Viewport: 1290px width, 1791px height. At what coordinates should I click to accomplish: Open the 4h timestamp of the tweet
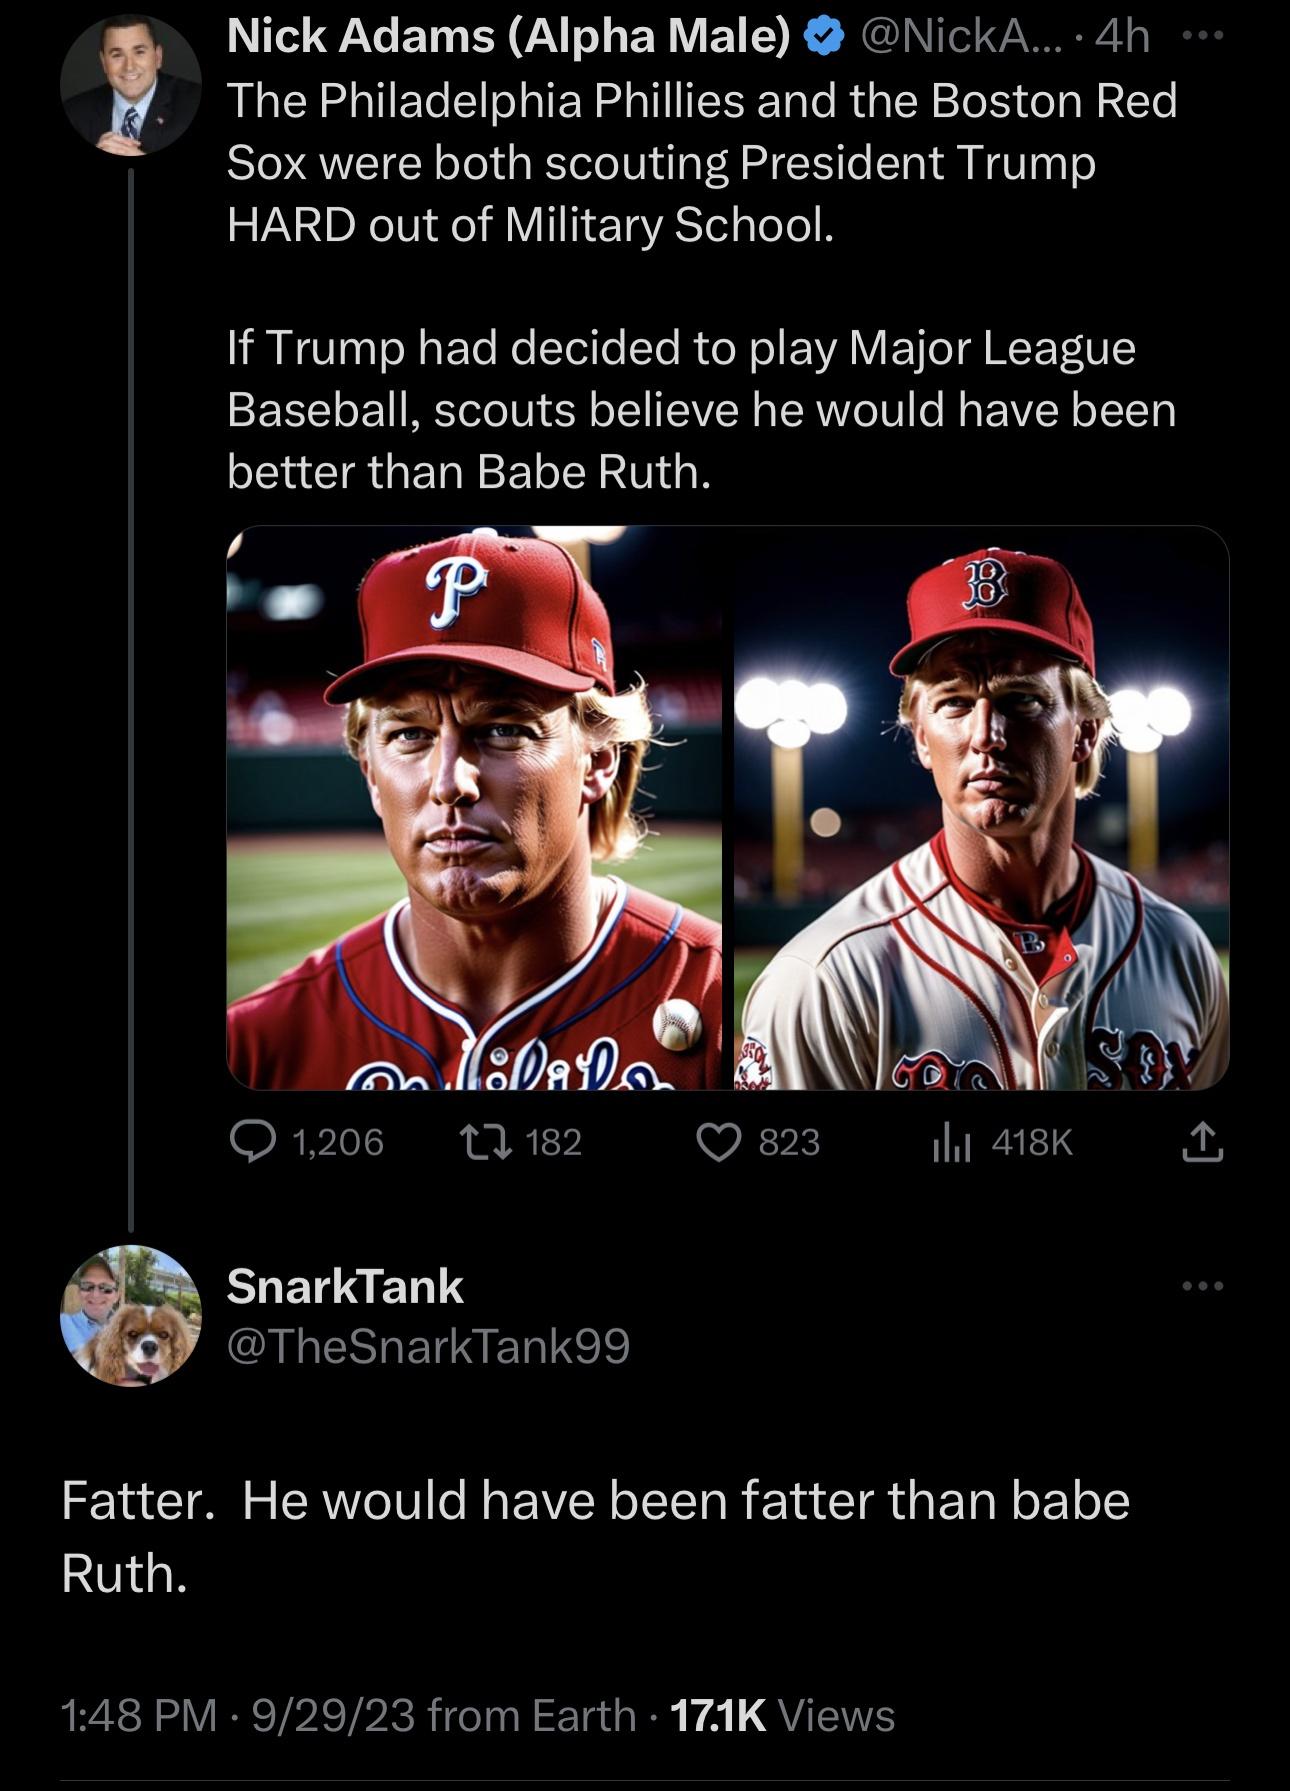[1122, 38]
